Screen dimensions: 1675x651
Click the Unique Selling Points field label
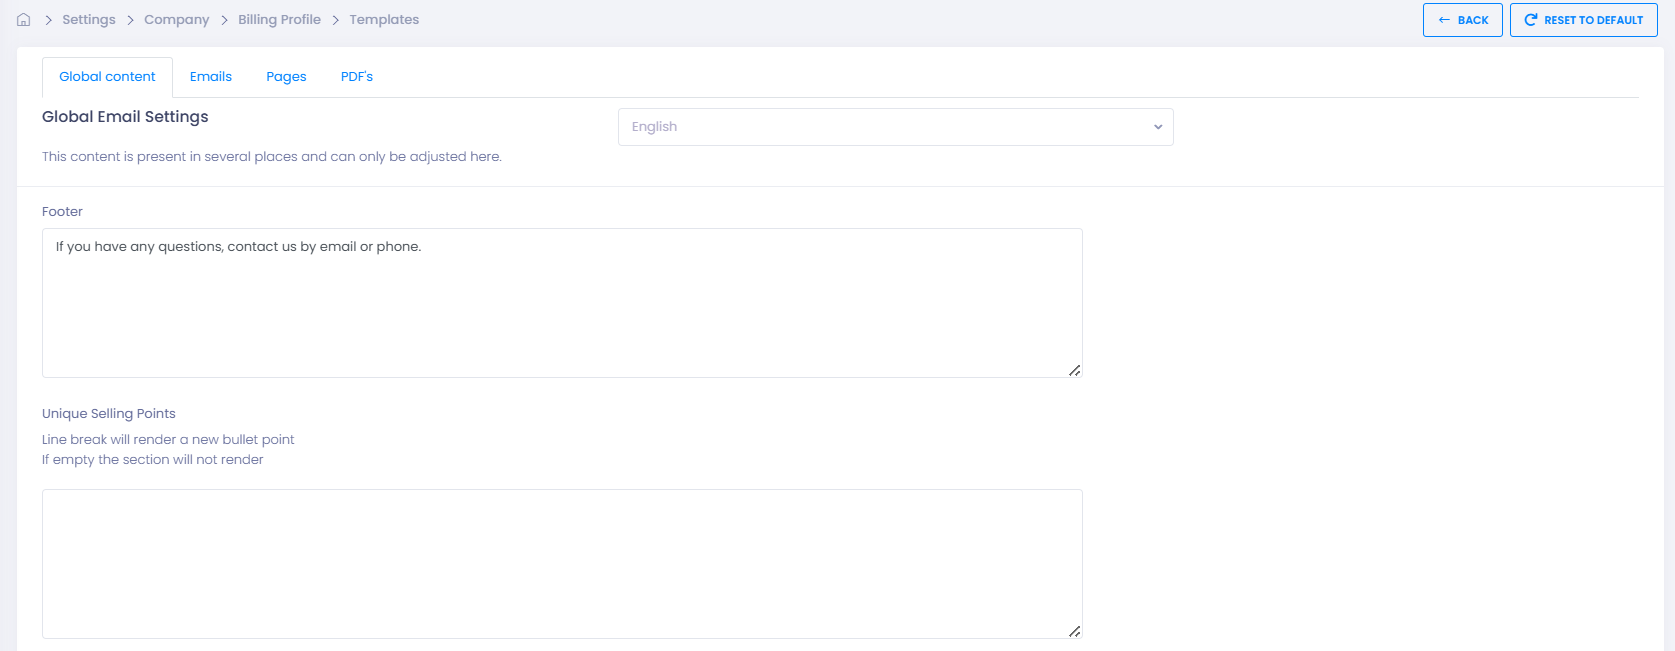pyautogui.click(x=109, y=414)
